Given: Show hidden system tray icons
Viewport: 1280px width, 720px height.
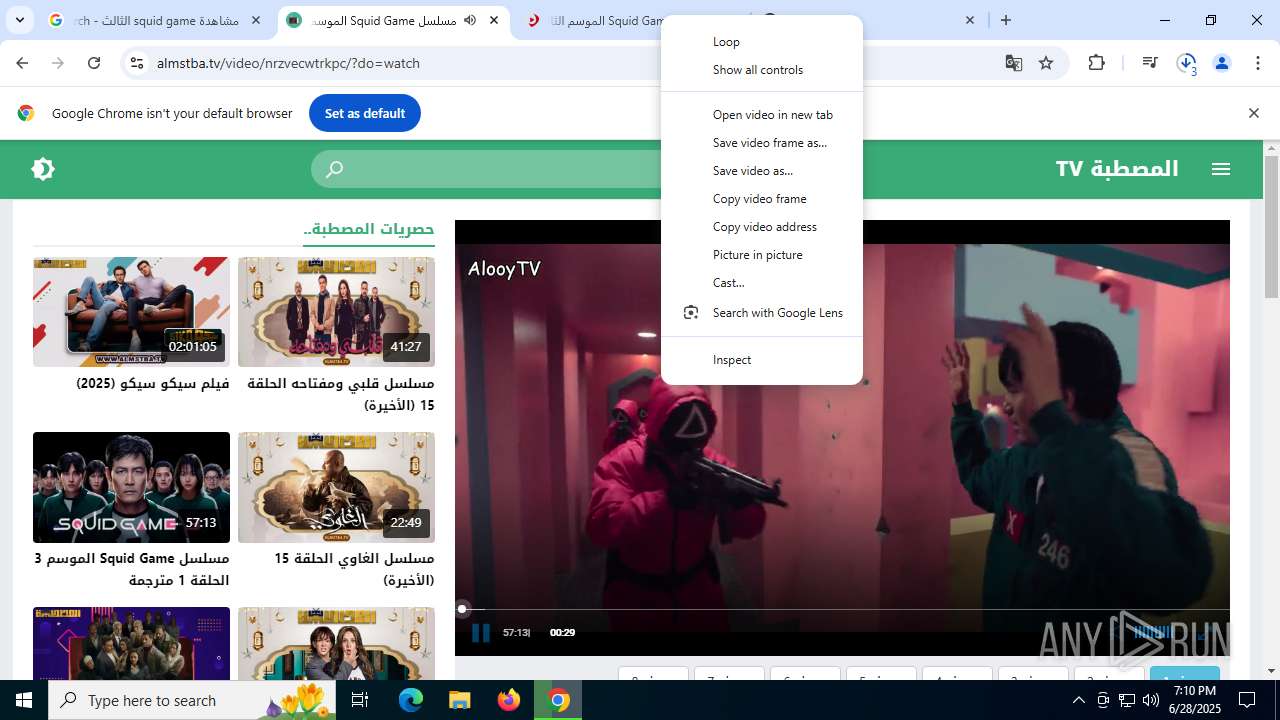Looking at the screenshot, I should (x=1078, y=700).
